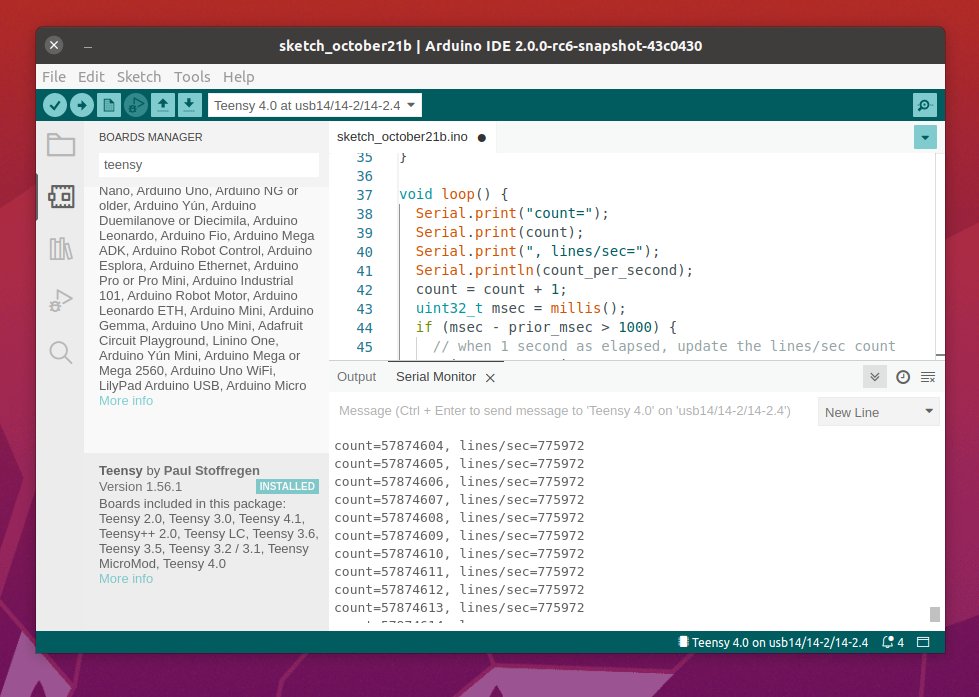The height and width of the screenshot is (697, 979).
Task: Open the Tools menu
Action: pos(192,77)
